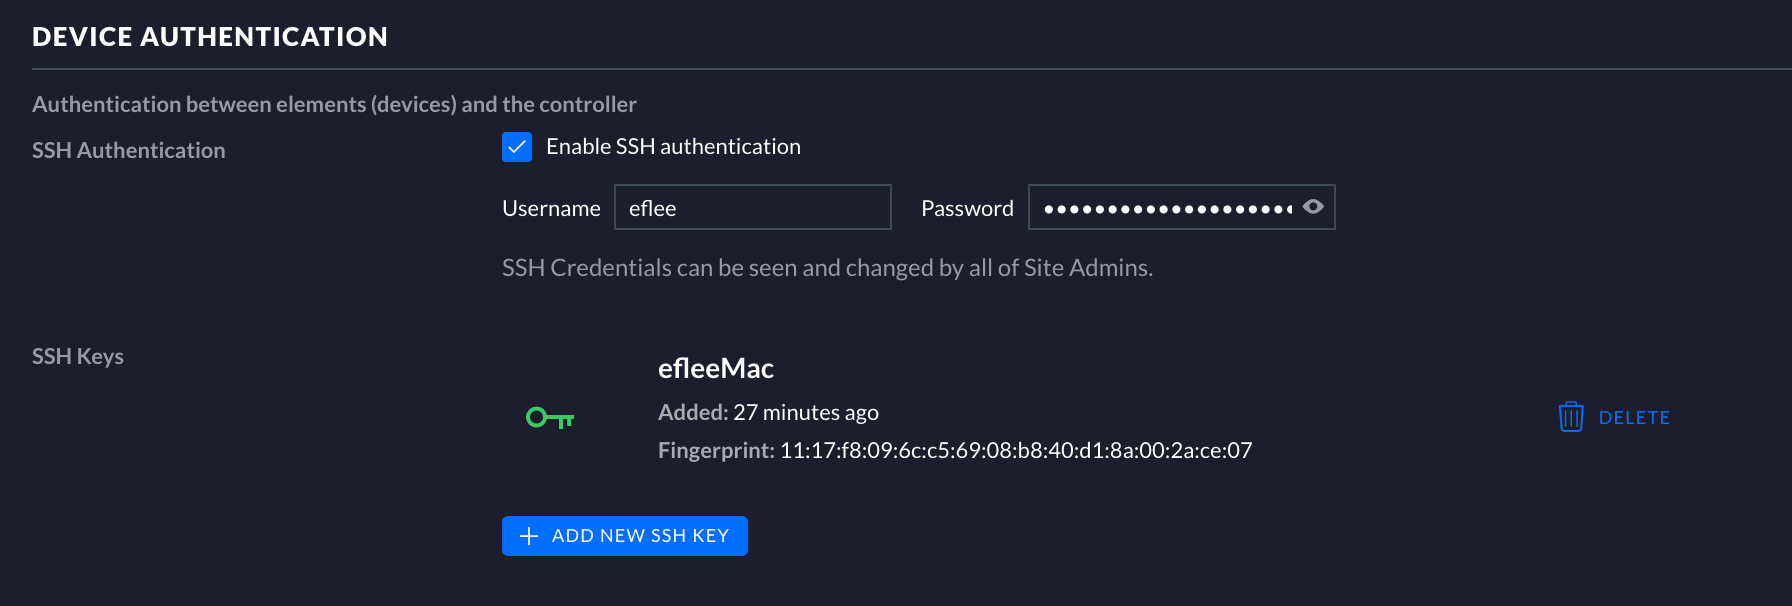Click the DELETE text for efleeMac key
This screenshot has width=1792, height=606.
[x=1634, y=418]
